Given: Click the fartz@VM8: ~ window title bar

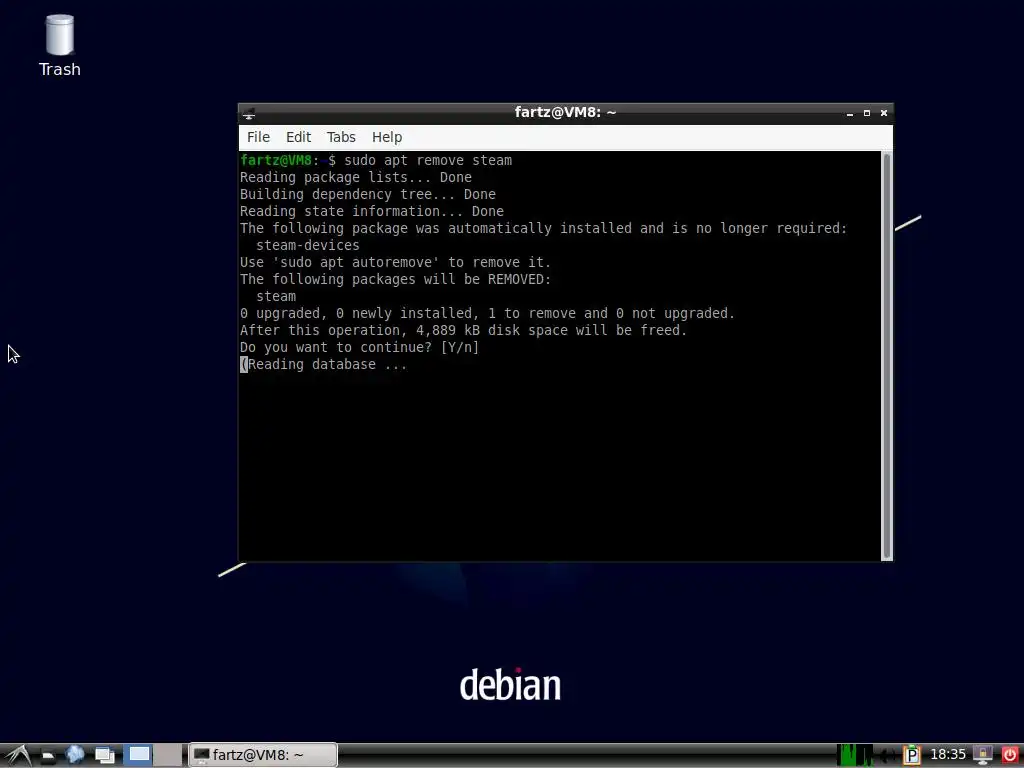Looking at the screenshot, I should tap(565, 112).
